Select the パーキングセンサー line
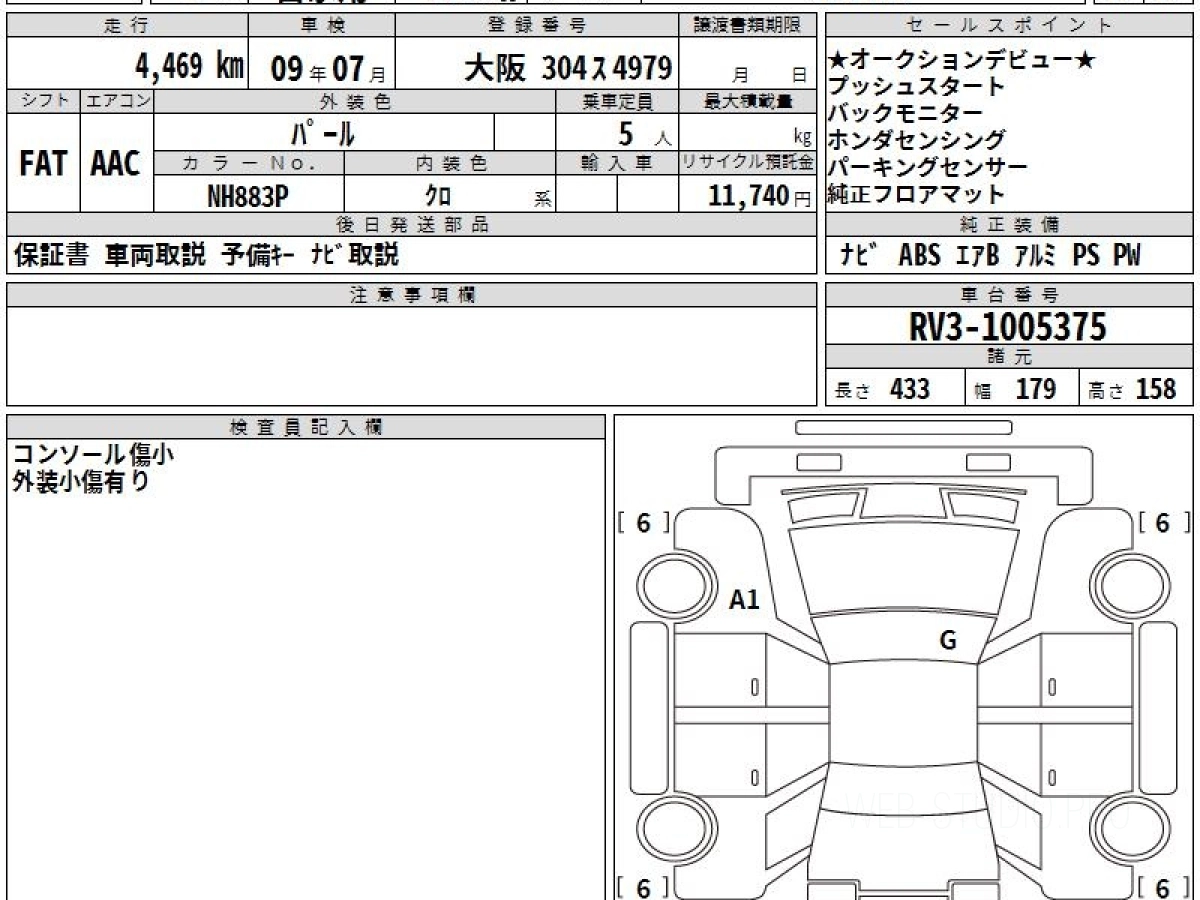1200x900 pixels. 927,167
